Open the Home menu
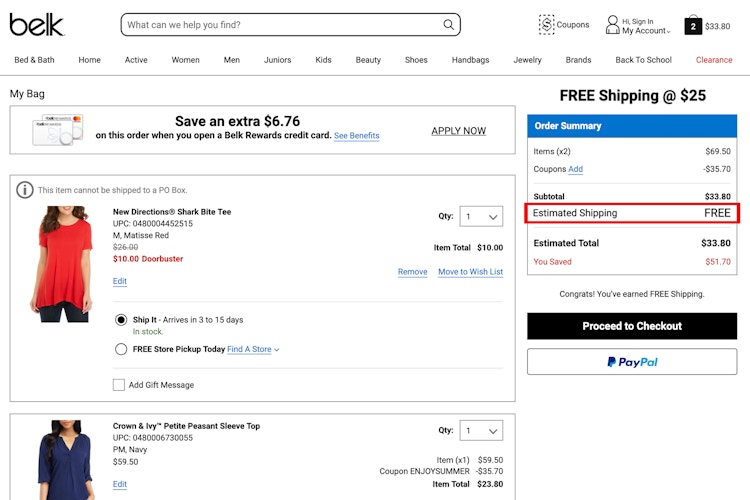Image resolution: width=750 pixels, height=500 pixels. coord(89,60)
